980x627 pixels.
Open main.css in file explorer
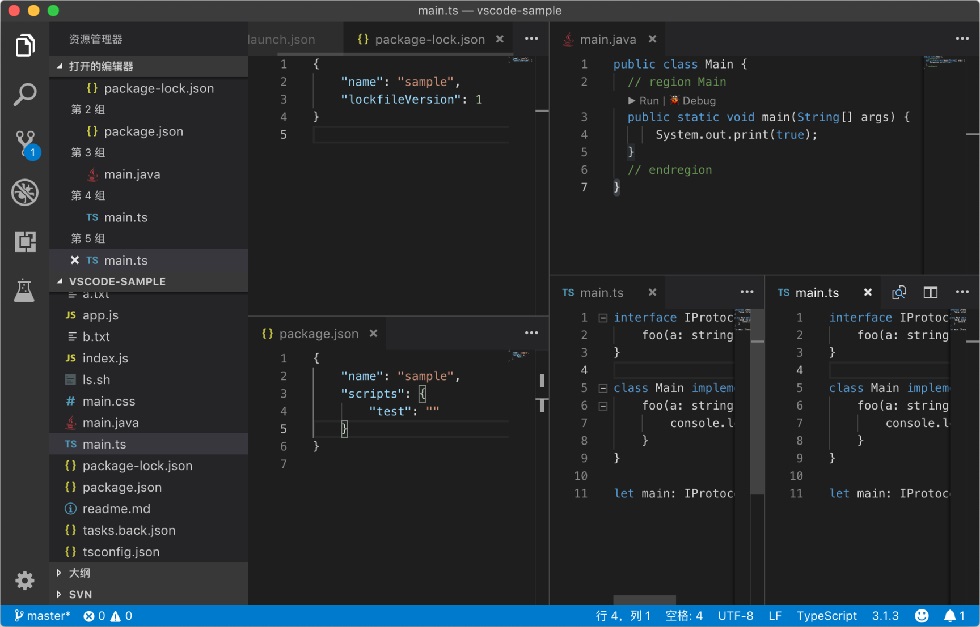pyautogui.click(x=149, y=401)
